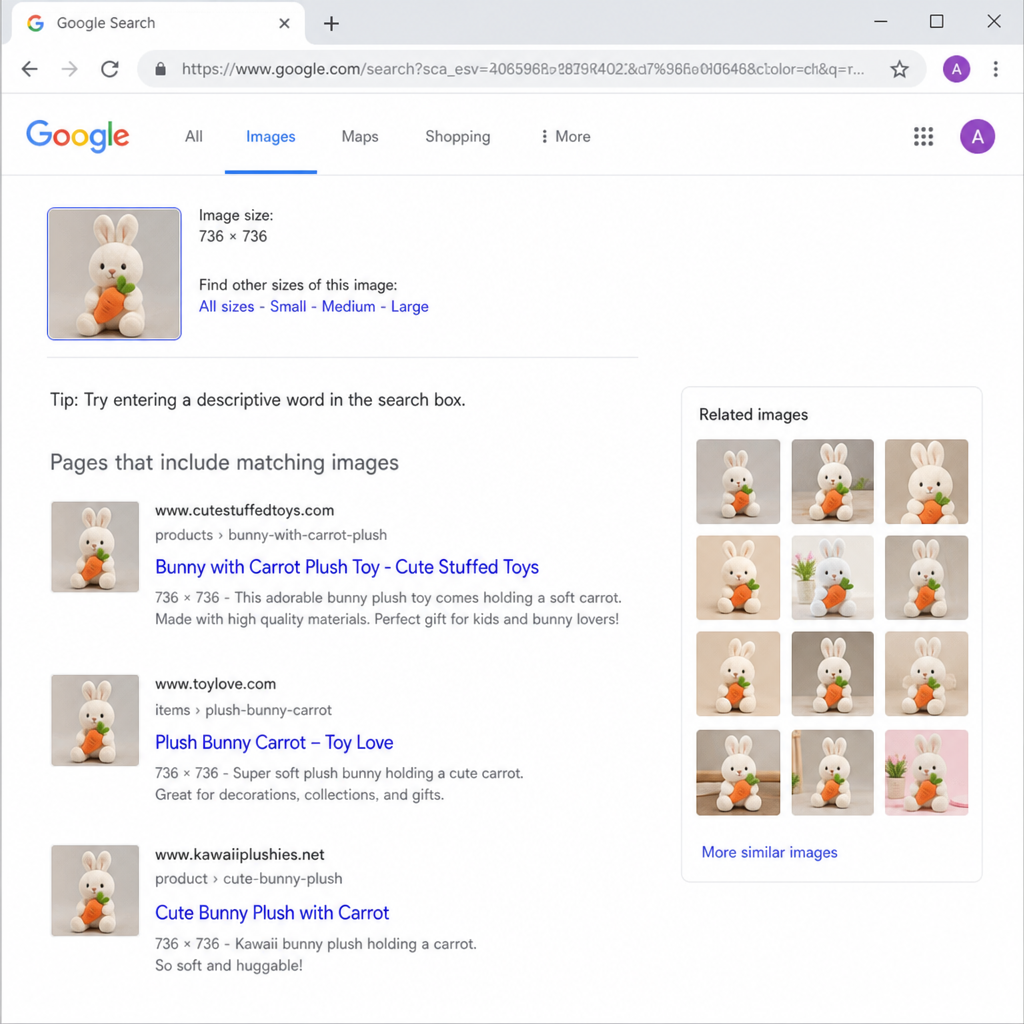This screenshot has height=1024, width=1024.
Task: Open the All sizes link
Action: [x=227, y=306]
